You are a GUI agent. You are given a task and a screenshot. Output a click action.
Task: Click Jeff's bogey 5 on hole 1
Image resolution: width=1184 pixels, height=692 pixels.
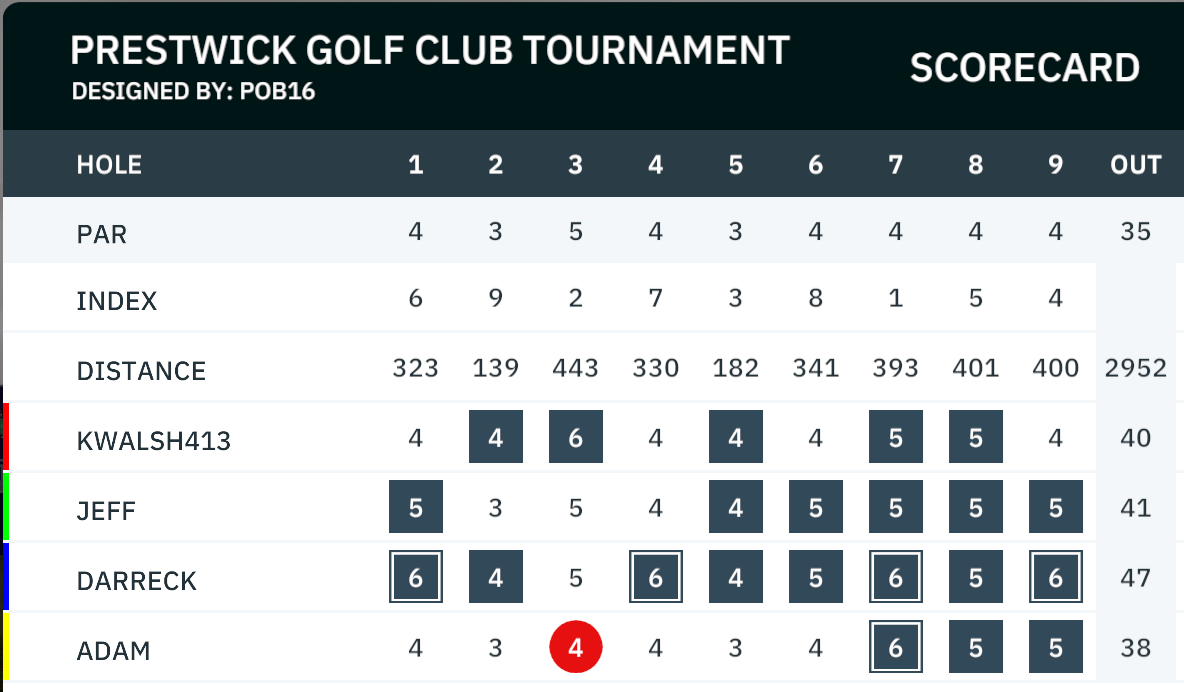point(415,506)
